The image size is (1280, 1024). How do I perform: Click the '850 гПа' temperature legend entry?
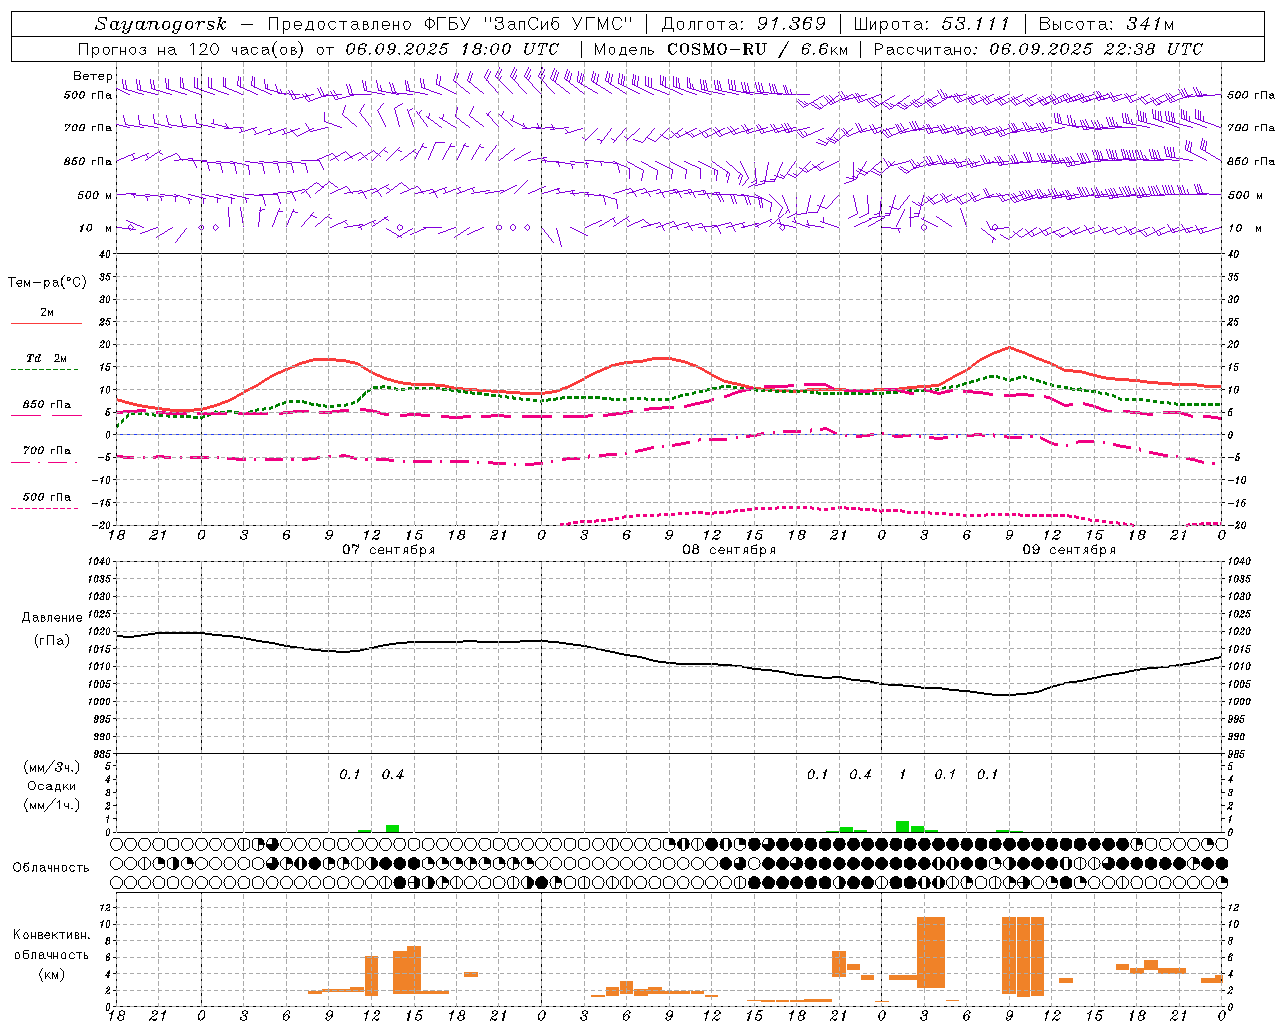click(47, 405)
